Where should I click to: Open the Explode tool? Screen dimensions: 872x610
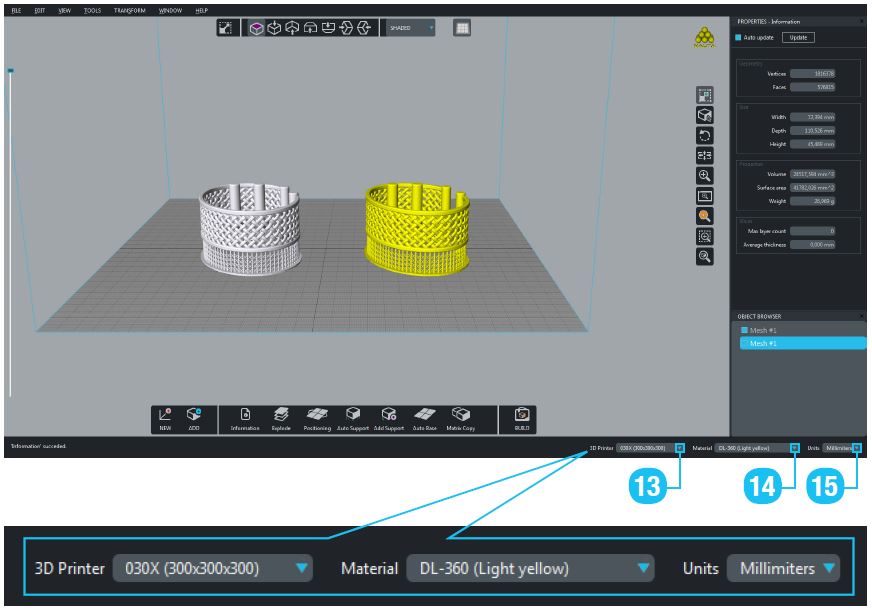281,414
